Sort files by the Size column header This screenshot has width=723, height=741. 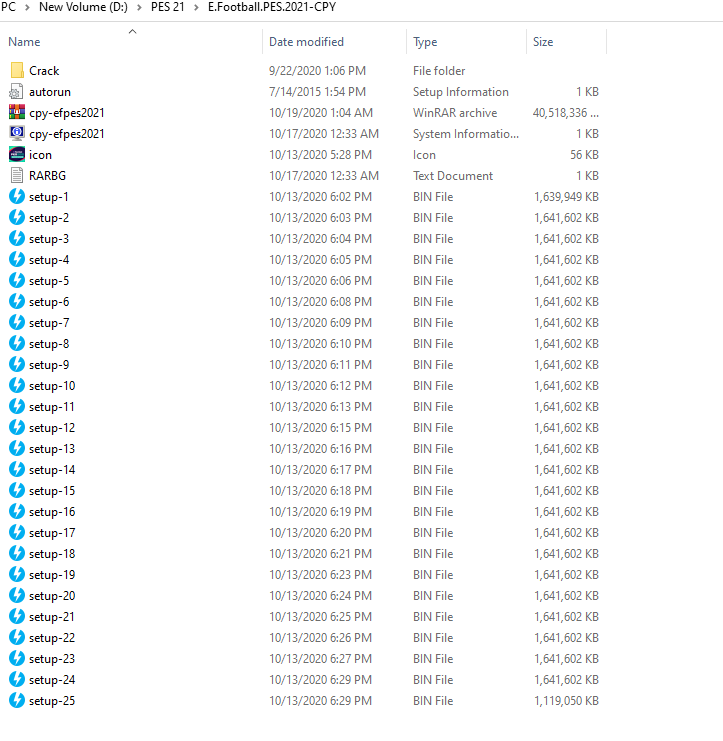tap(543, 42)
